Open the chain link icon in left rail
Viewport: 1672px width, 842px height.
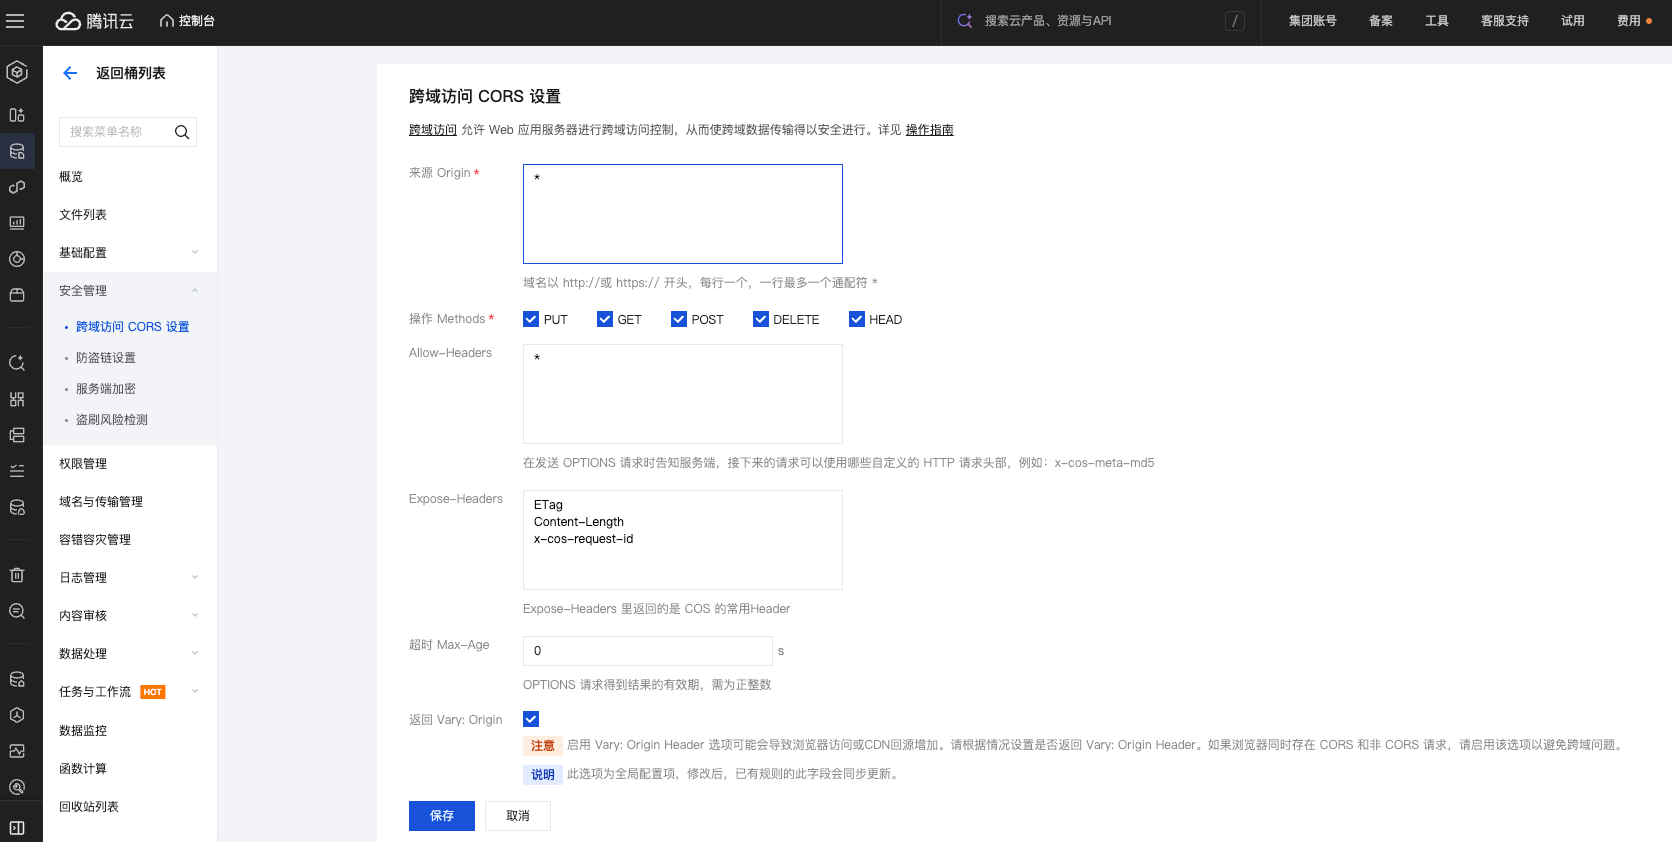(x=17, y=187)
